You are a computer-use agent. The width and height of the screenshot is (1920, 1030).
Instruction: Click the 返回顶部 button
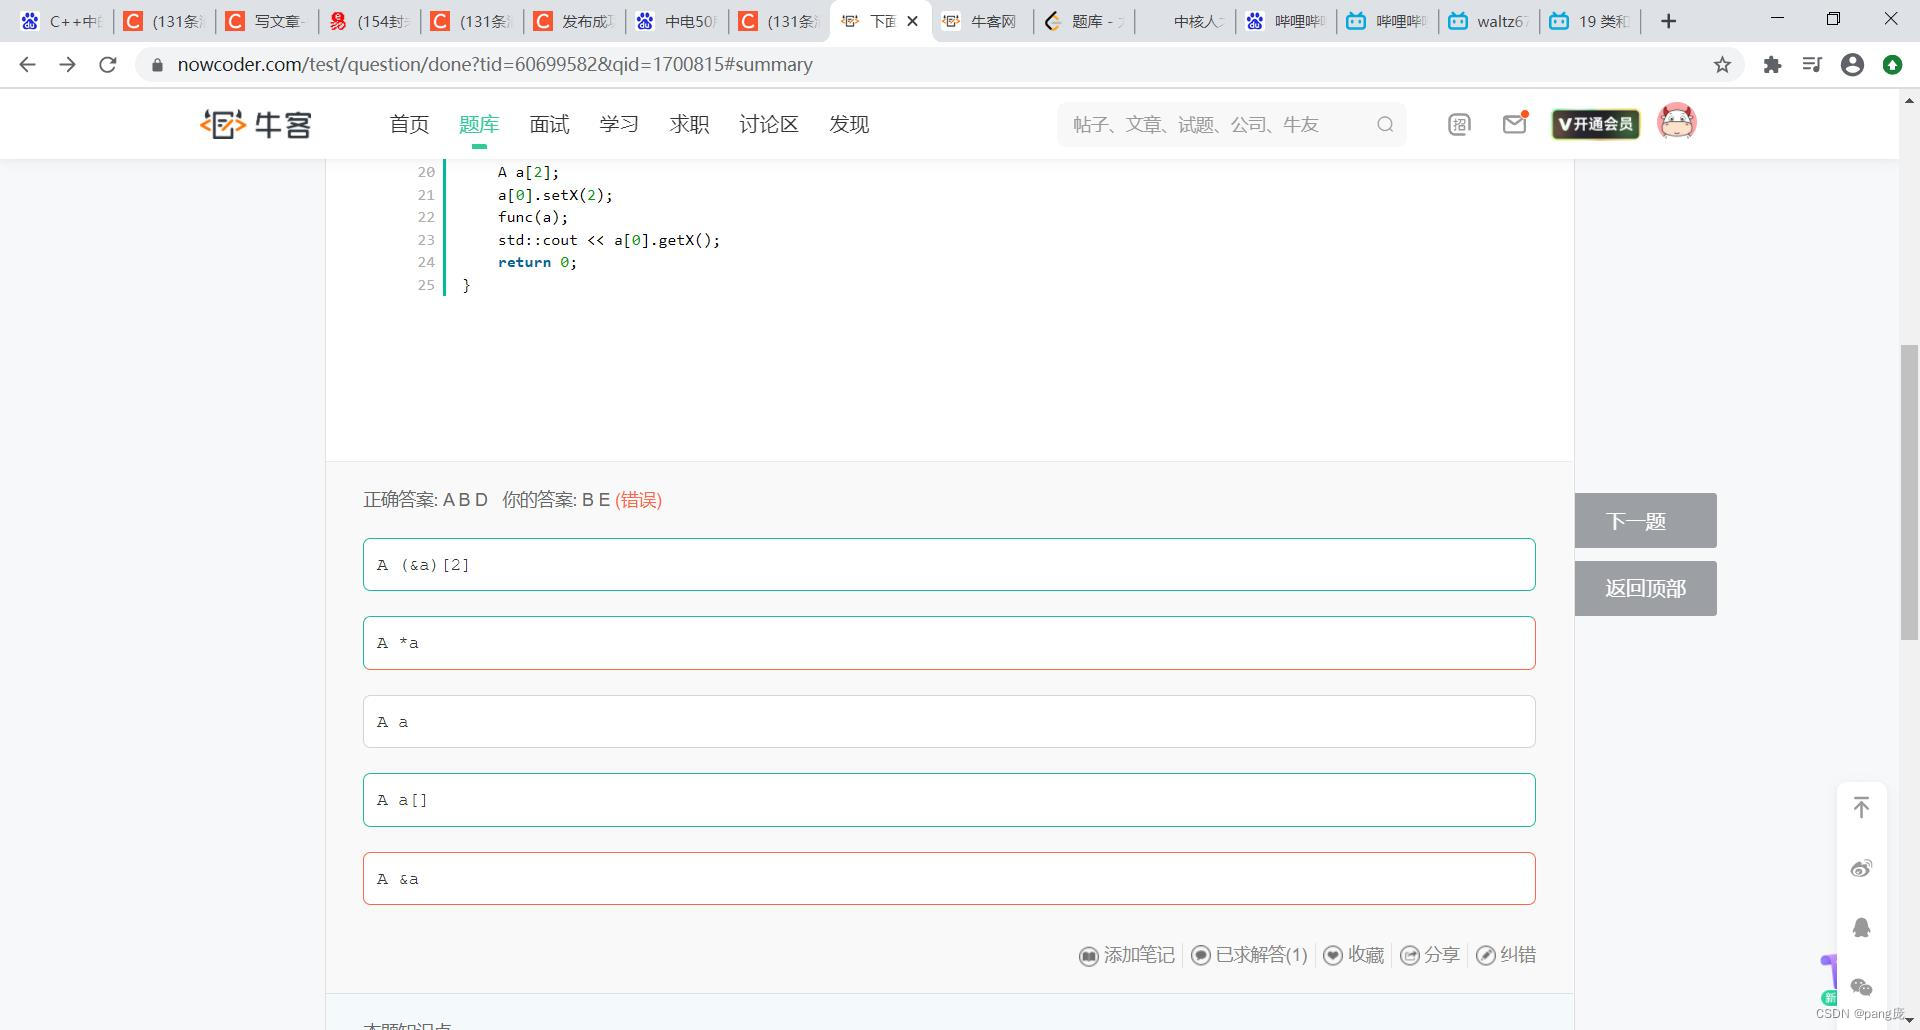pyautogui.click(x=1645, y=588)
